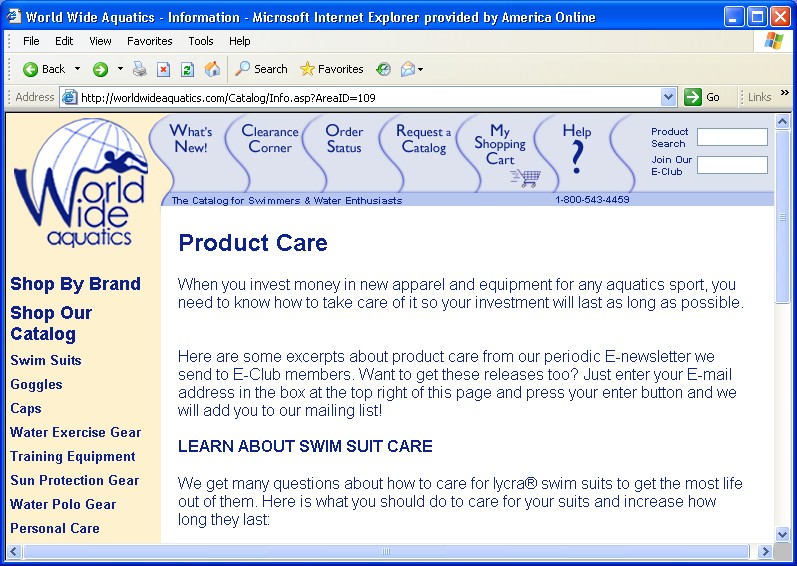Click the Product Search input field
The height and width of the screenshot is (566, 797).
[732, 137]
